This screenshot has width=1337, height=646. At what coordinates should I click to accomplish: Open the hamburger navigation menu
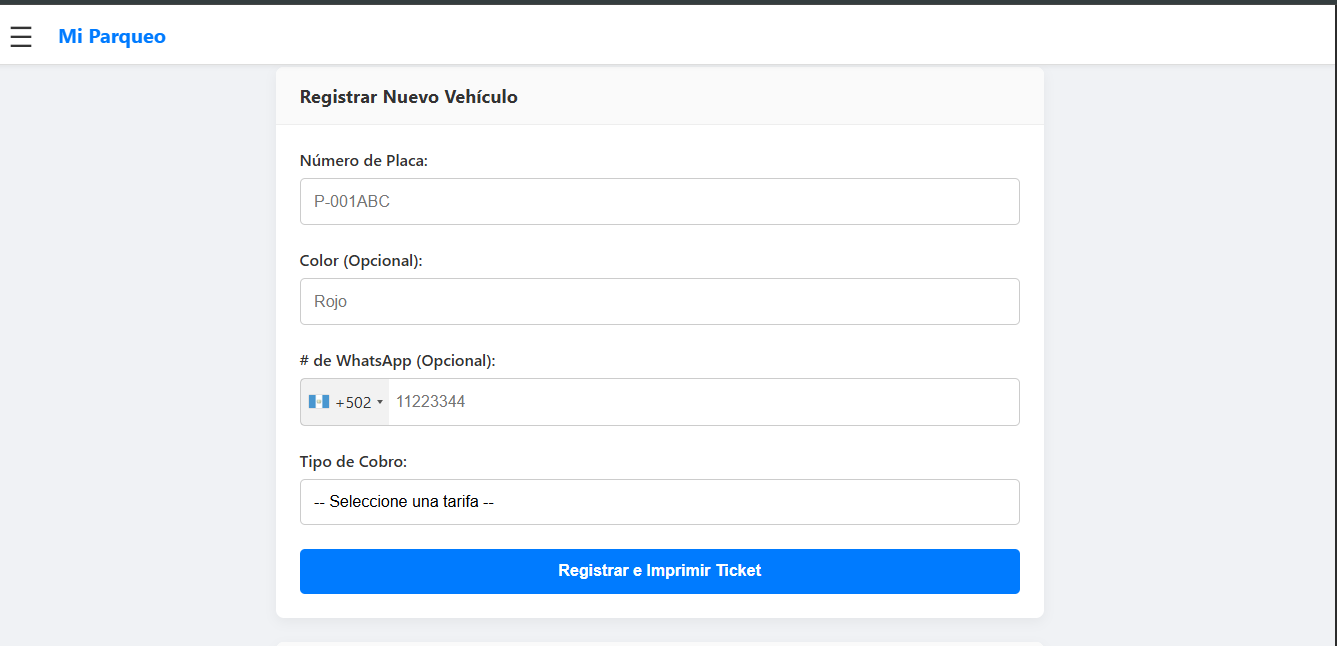21,36
